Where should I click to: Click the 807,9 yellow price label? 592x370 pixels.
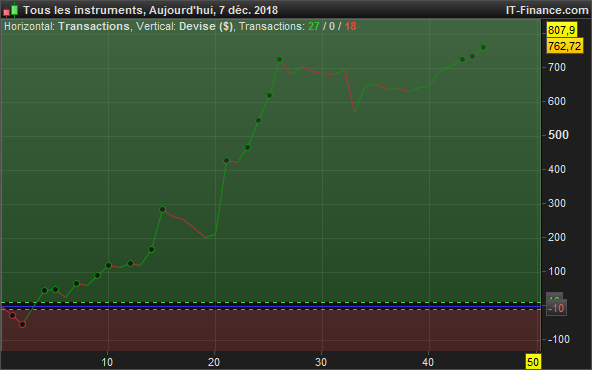(x=561, y=30)
